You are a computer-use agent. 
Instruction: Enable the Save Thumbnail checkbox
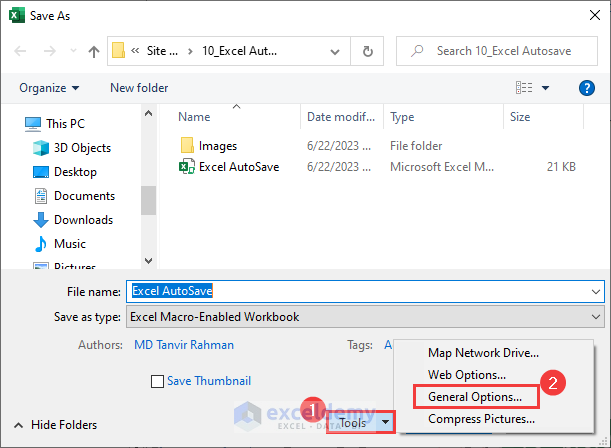(x=157, y=381)
